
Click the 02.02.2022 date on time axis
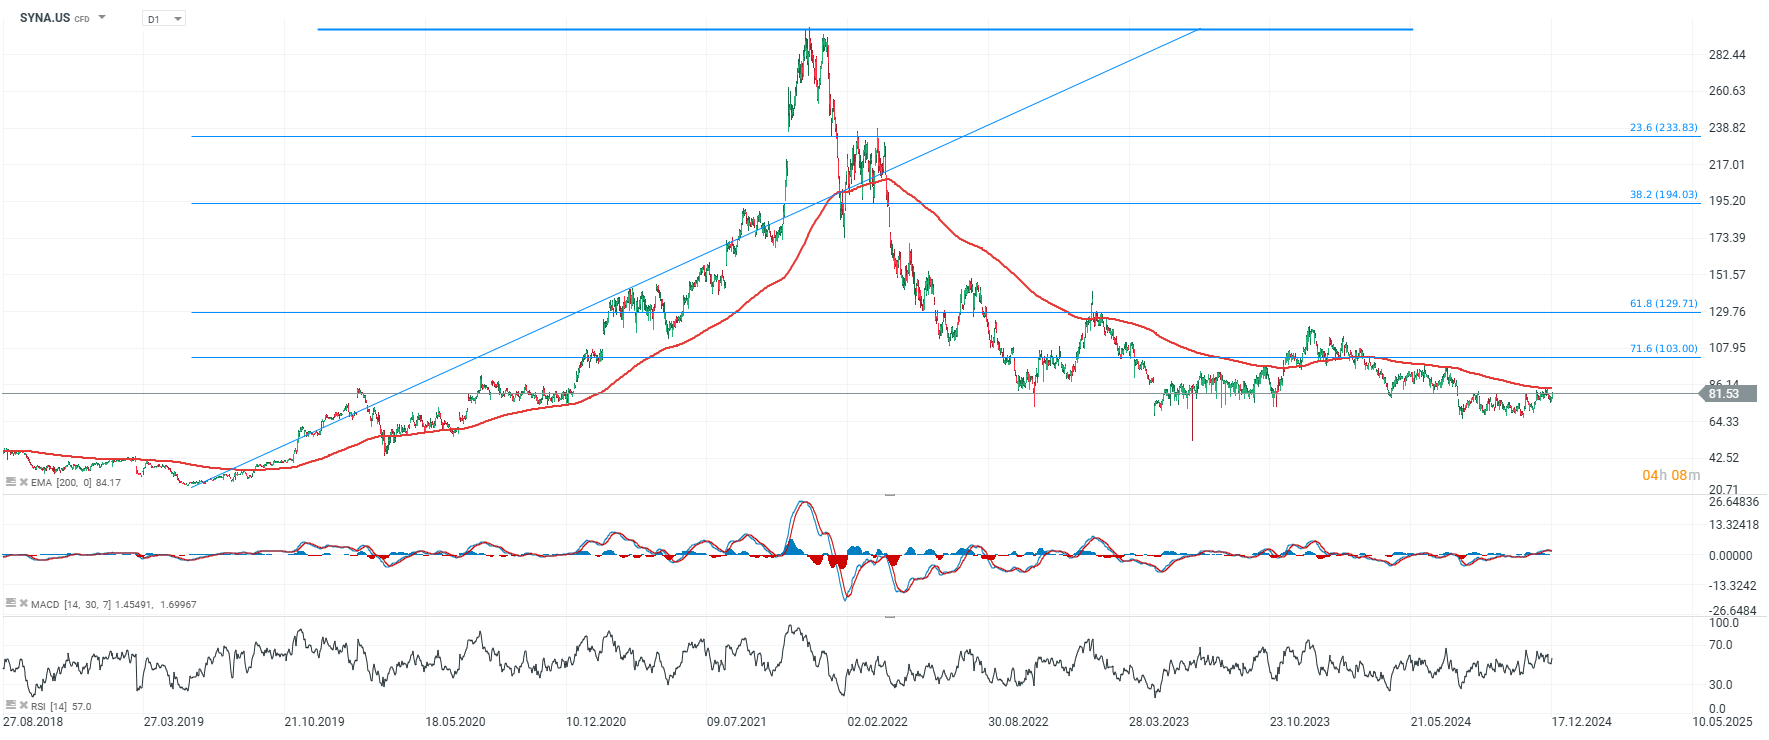point(877,722)
